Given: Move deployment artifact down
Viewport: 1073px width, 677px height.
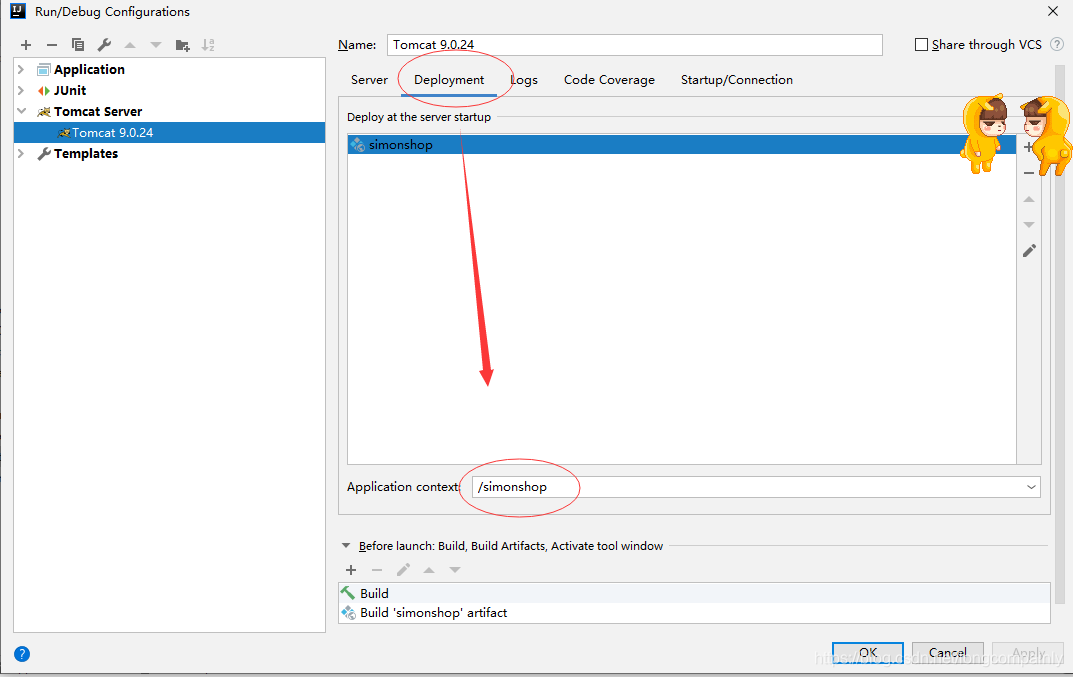Looking at the screenshot, I should click(1029, 225).
